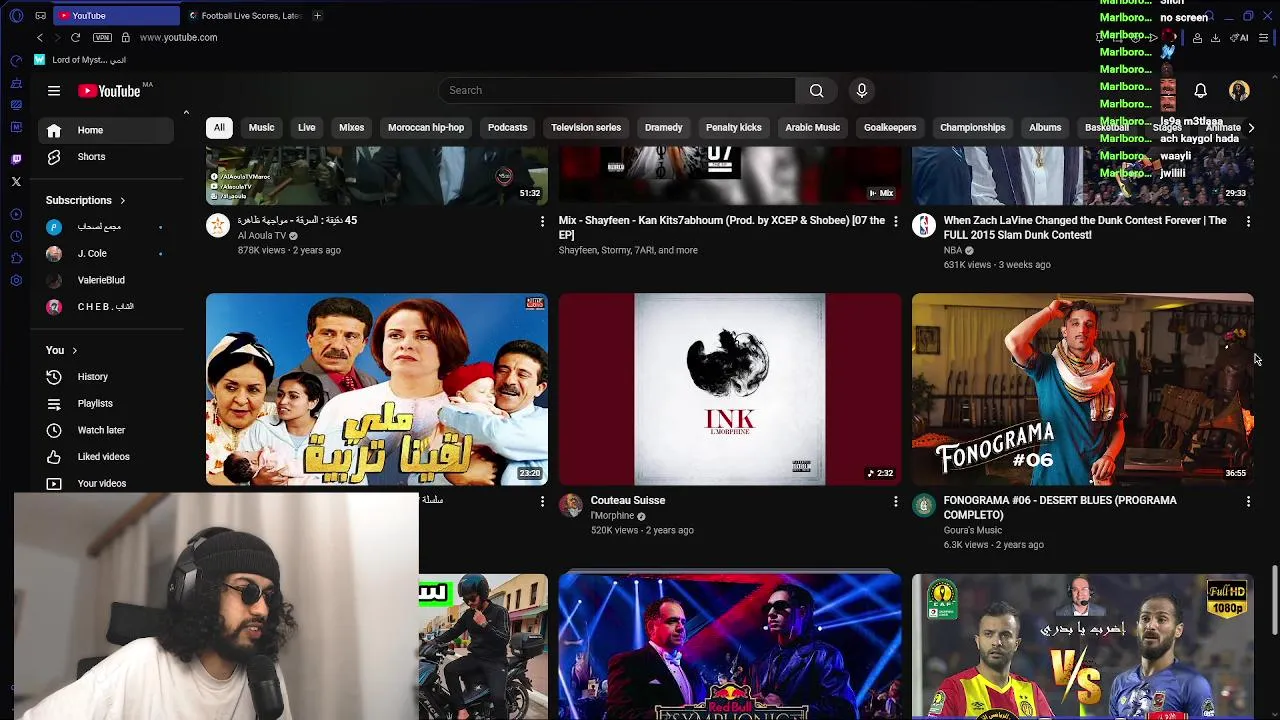Screen dimensions: 1280x720
Task: Select the All filter chip
Action: coord(219,128)
